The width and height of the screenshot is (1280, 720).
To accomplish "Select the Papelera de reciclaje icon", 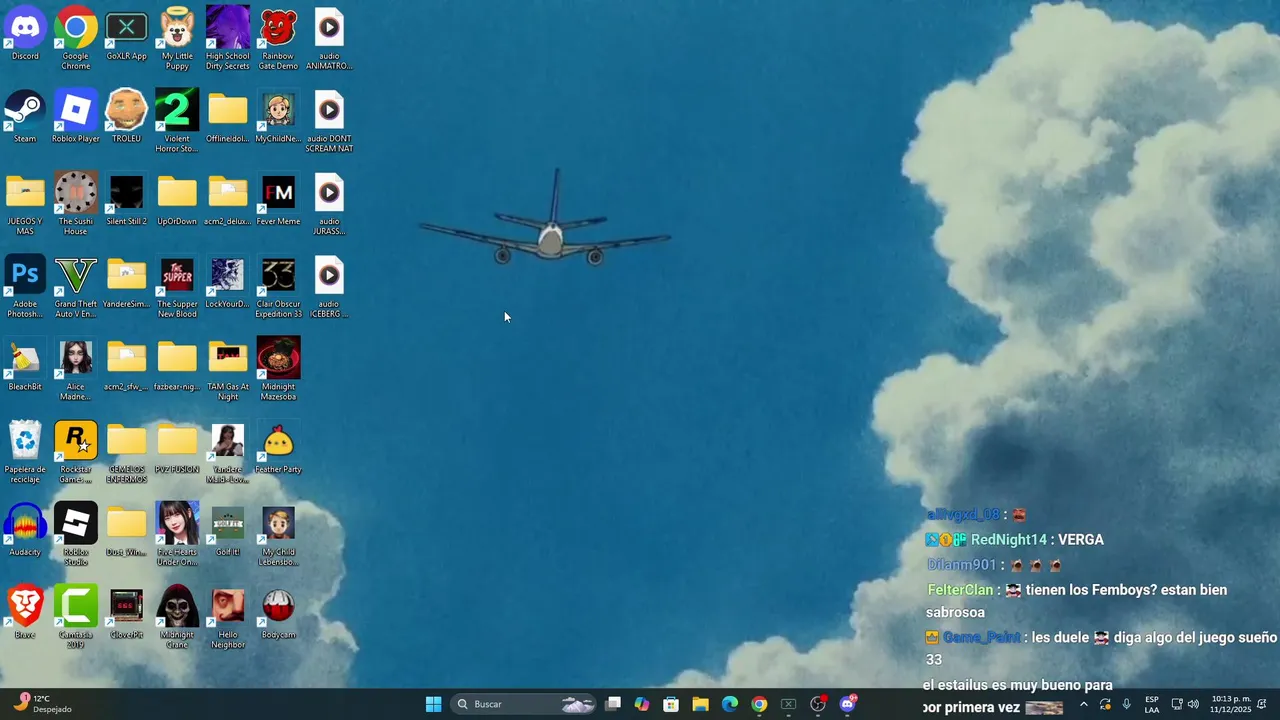I will point(25,452).
